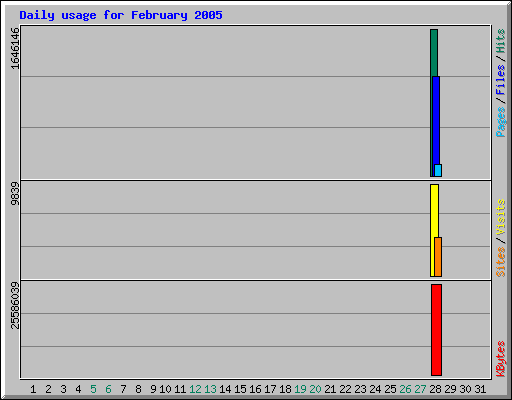
Task: Click green weekend day 27 label
Action: point(420,389)
